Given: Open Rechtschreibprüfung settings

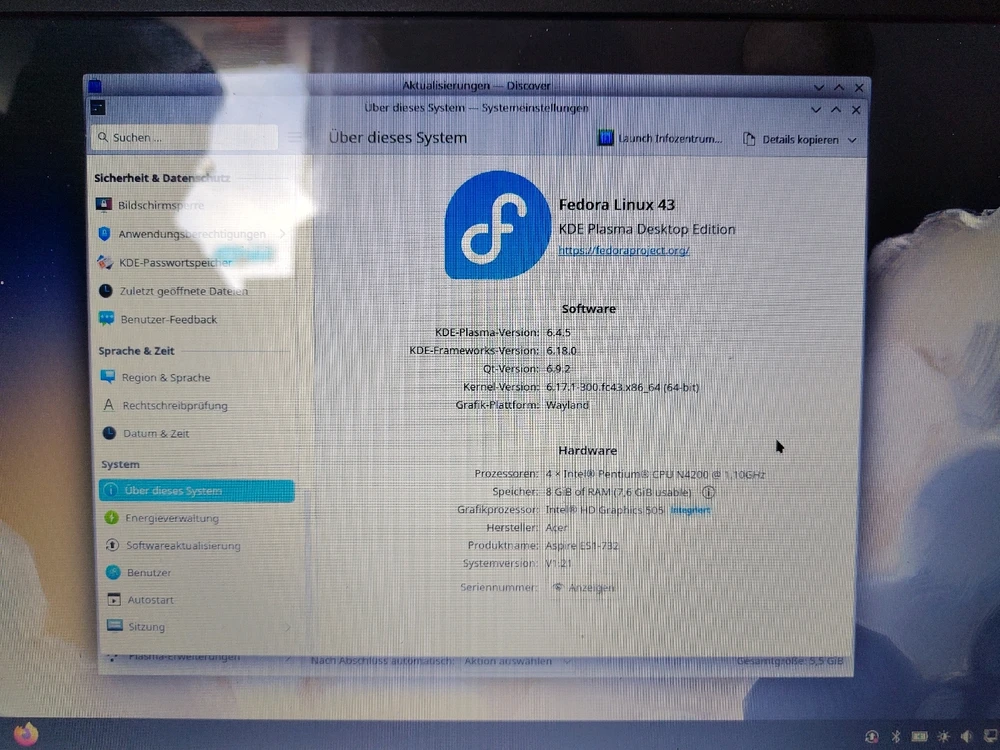Looking at the screenshot, I should click(174, 406).
